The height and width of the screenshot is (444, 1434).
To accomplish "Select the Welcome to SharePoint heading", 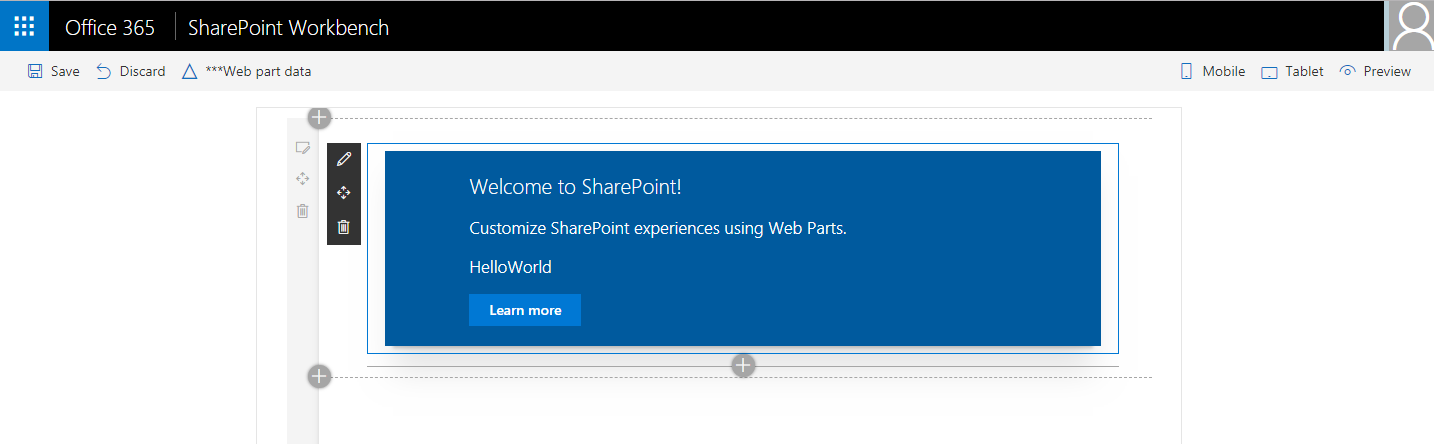I will click(575, 187).
